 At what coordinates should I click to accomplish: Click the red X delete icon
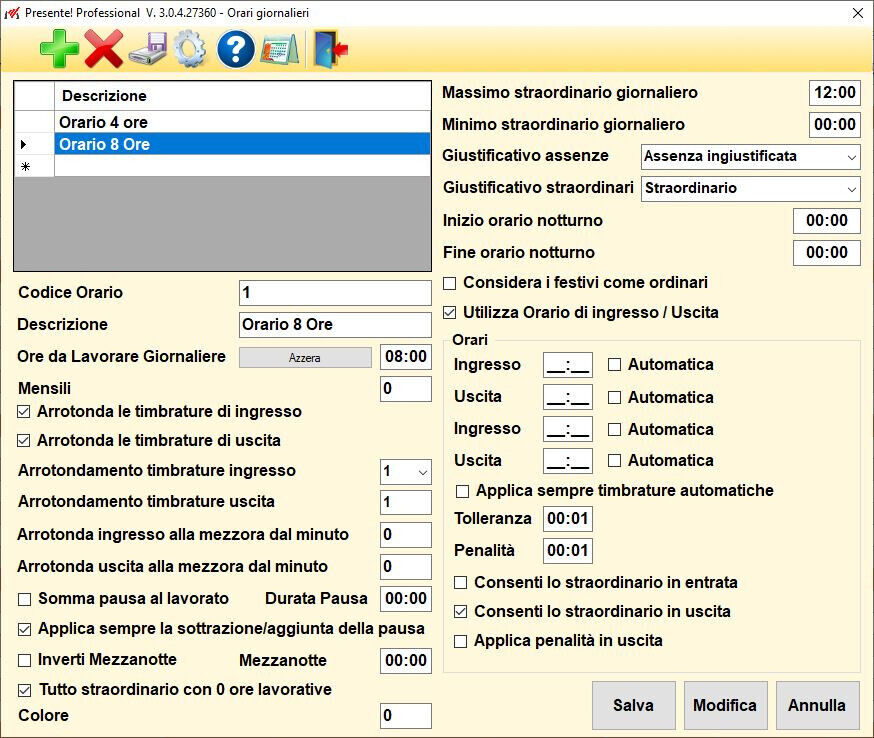click(x=104, y=49)
